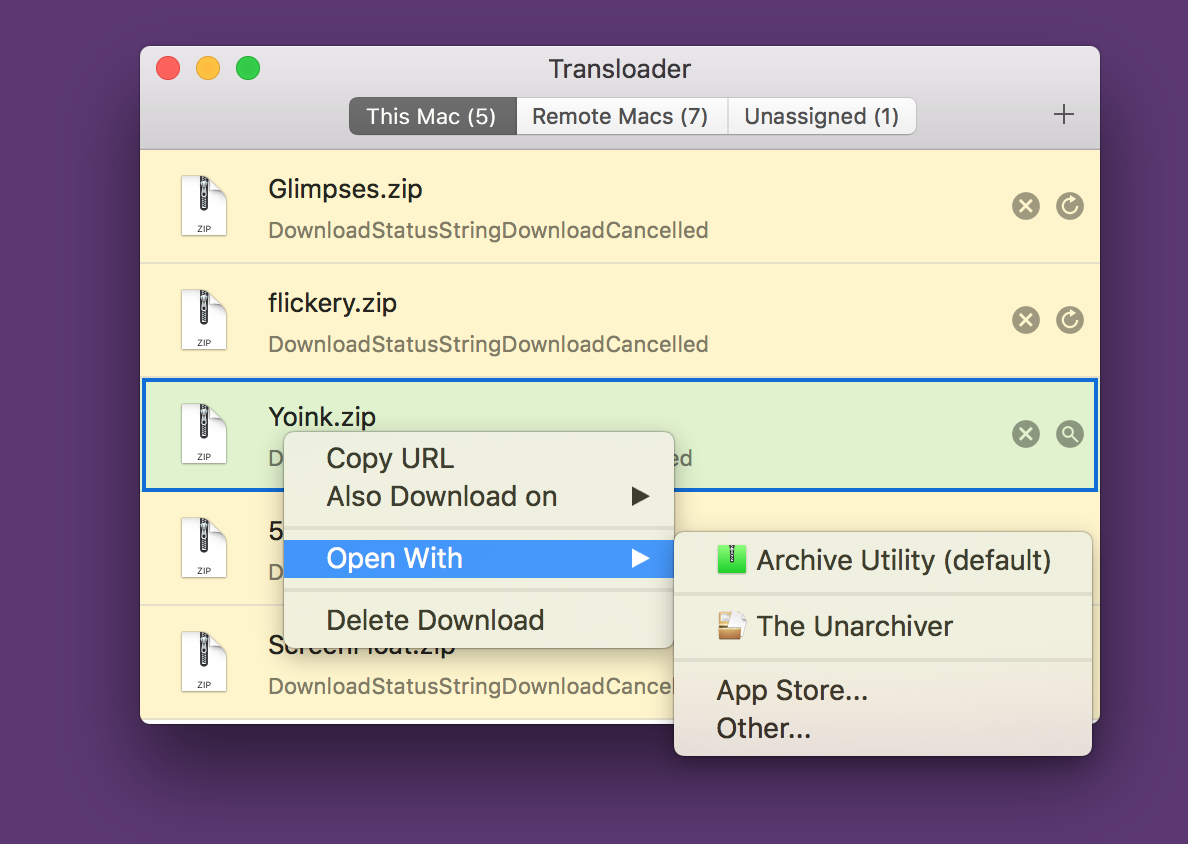Image resolution: width=1188 pixels, height=844 pixels.
Task: Click the Glimpses.zip file icon
Action: click(204, 205)
